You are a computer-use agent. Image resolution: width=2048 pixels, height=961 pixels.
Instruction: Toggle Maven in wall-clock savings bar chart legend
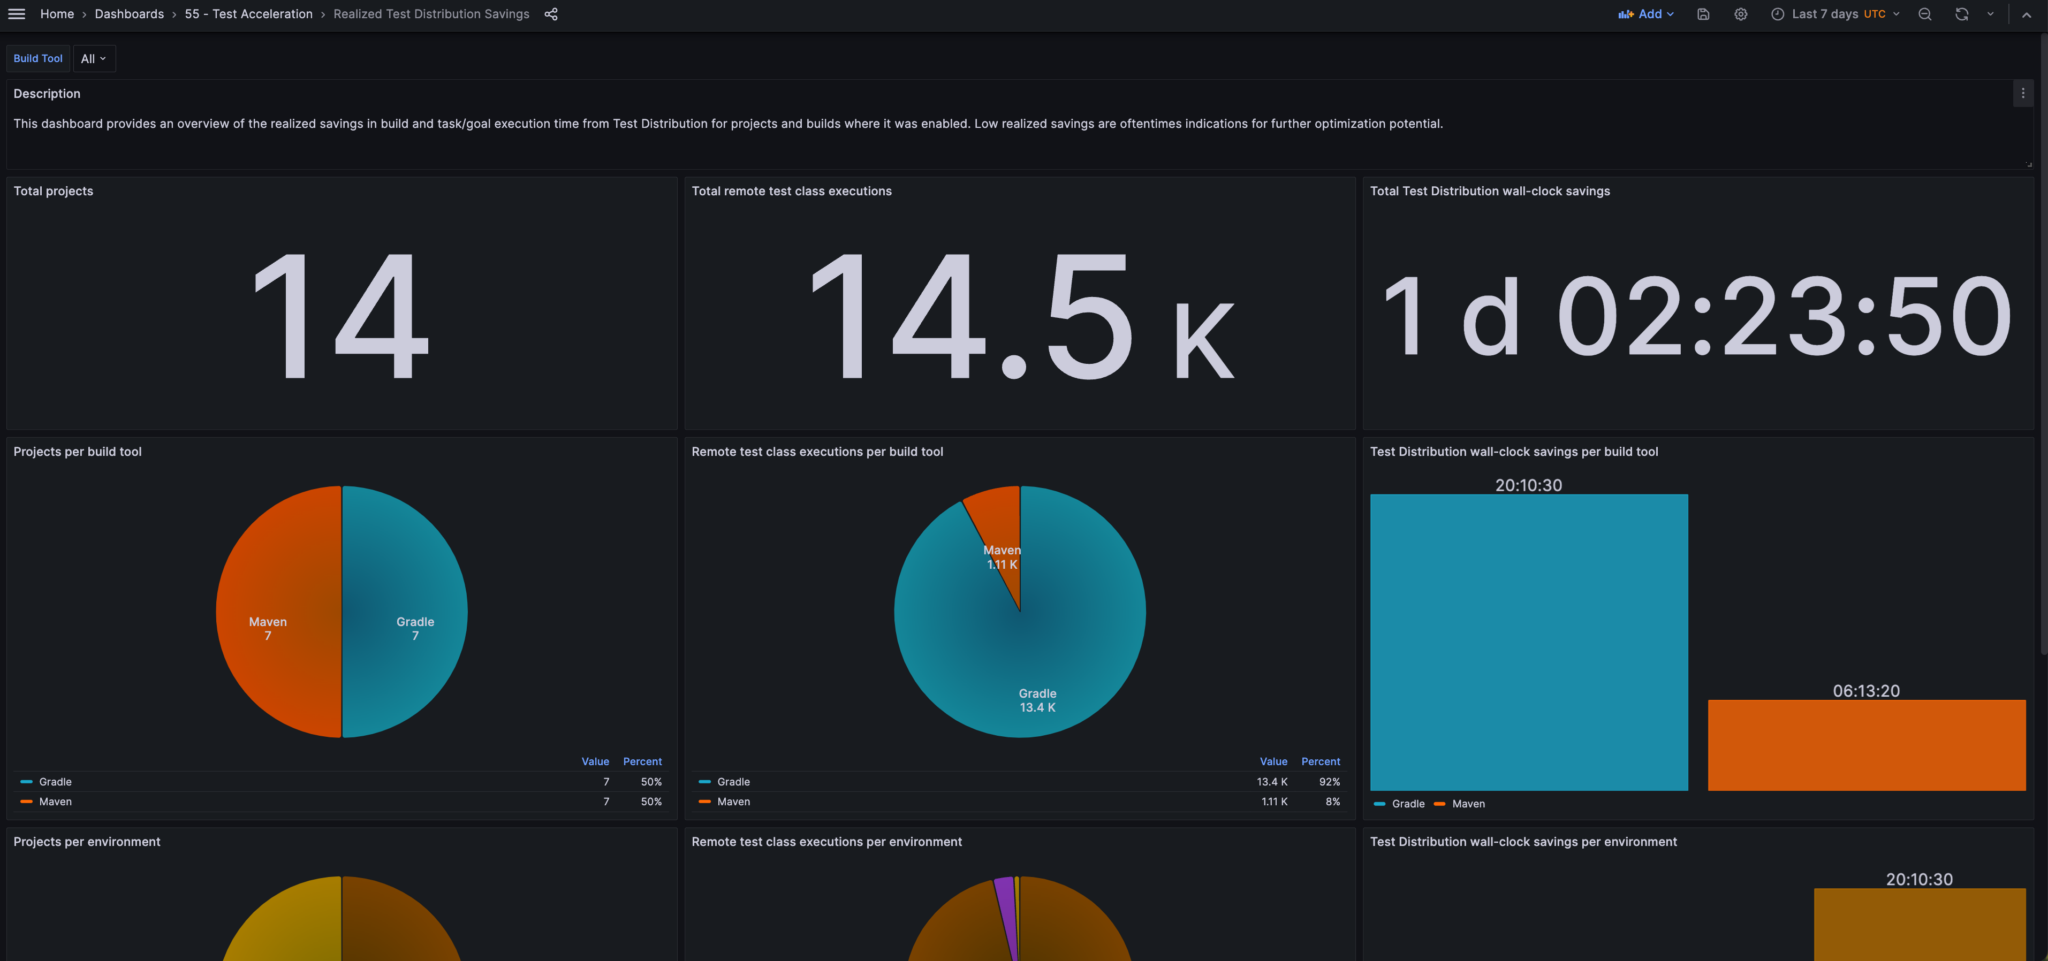(x=1467, y=804)
